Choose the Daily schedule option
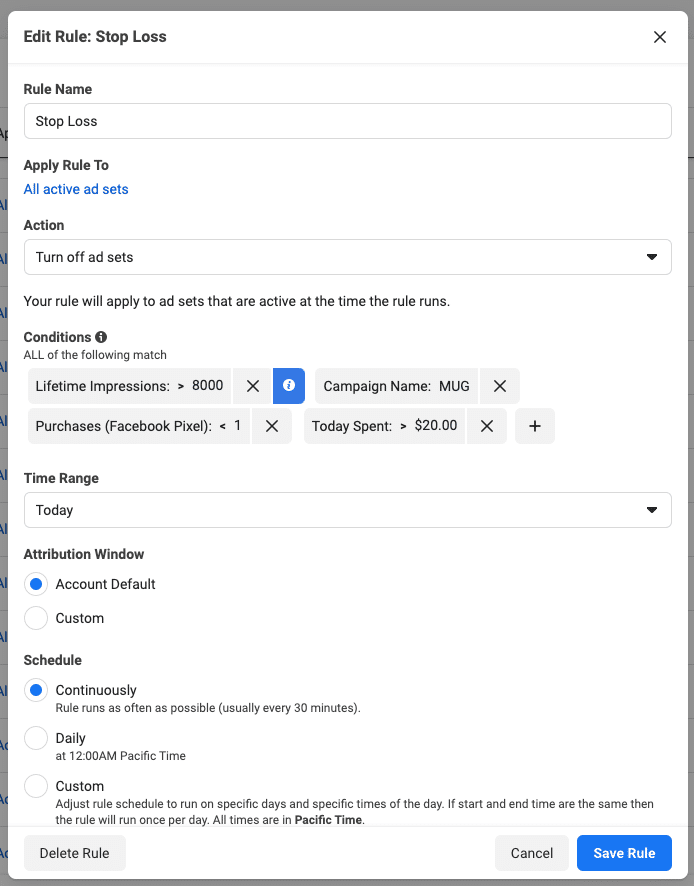Image resolution: width=694 pixels, height=886 pixels. coord(36,738)
